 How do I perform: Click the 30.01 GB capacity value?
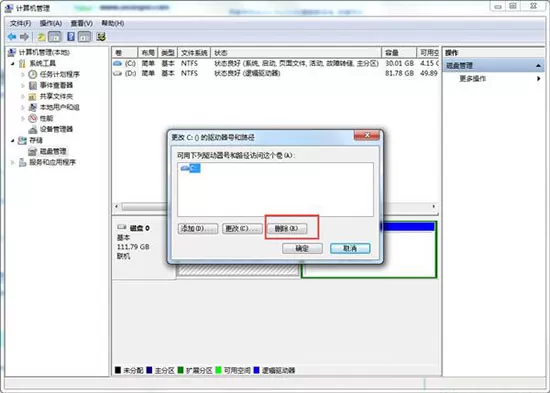pos(400,64)
